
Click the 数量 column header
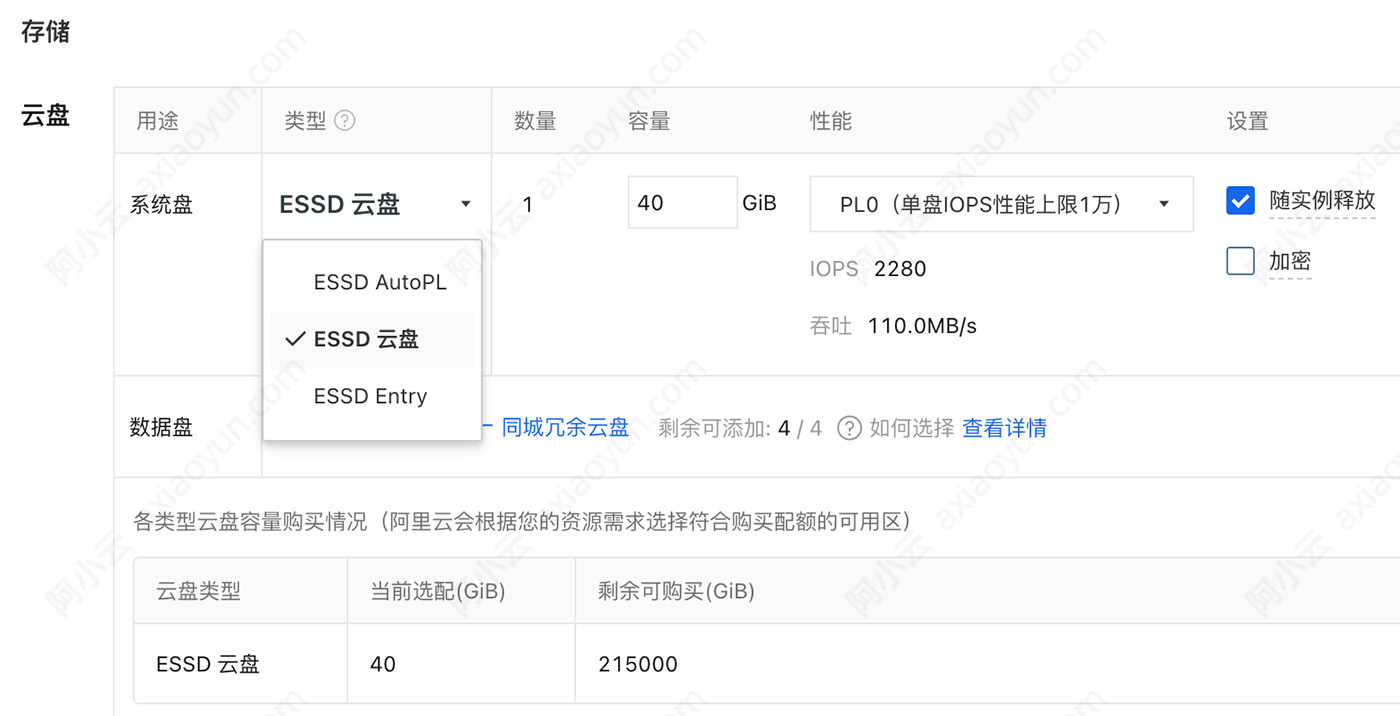click(535, 121)
